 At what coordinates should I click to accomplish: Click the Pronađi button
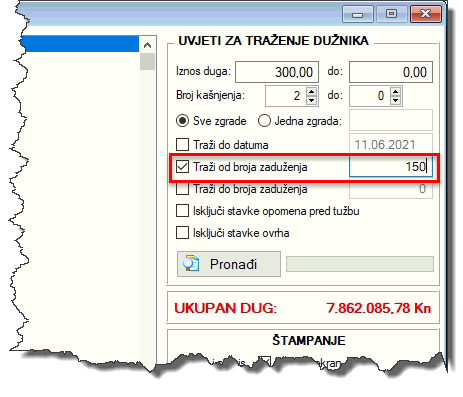pyautogui.click(x=229, y=264)
